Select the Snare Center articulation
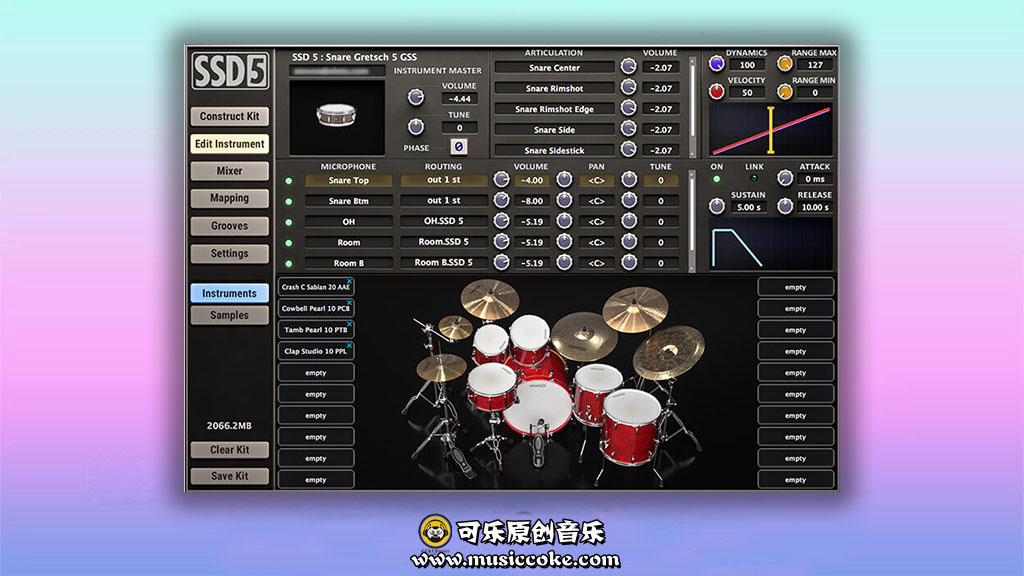The height and width of the screenshot is (576, 1024). [x=554, y=67]
